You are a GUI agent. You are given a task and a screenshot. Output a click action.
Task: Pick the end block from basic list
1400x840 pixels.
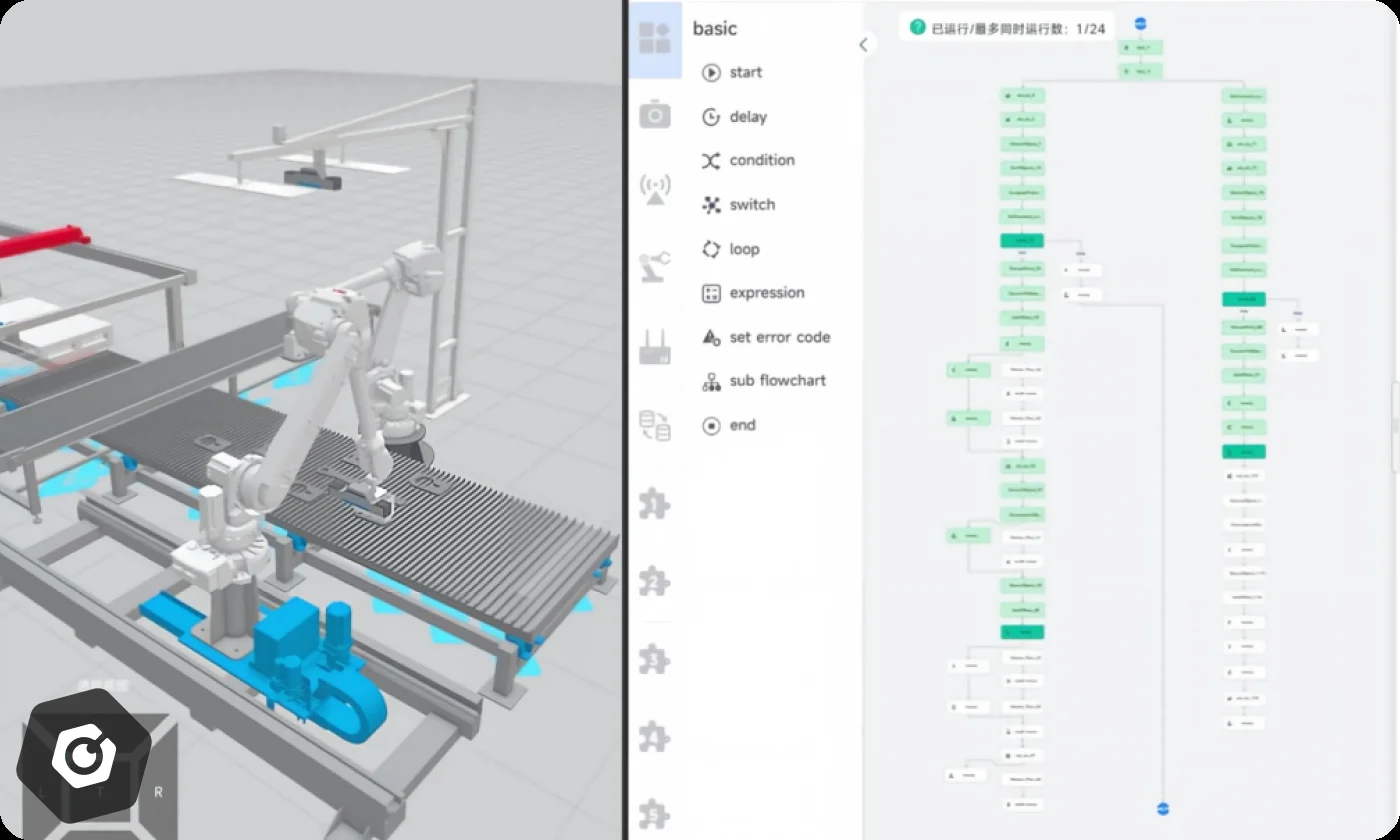(x=729, y=425)
